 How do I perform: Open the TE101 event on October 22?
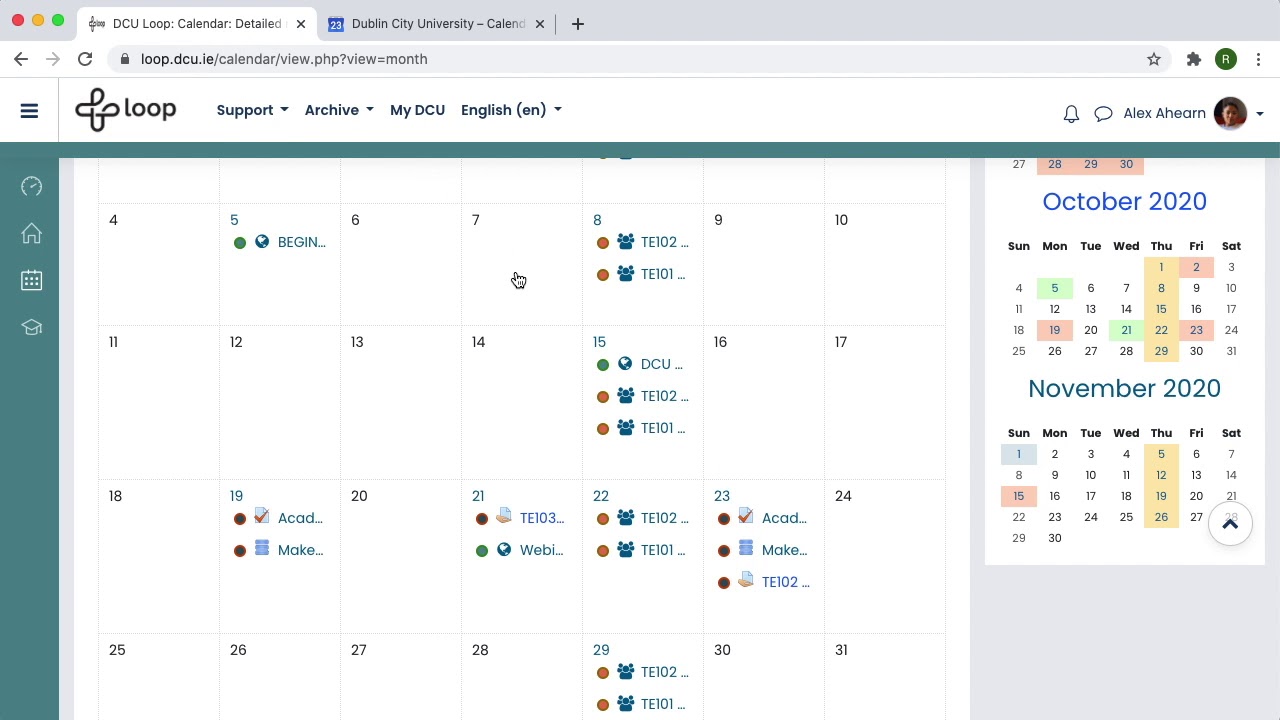[663, 550]
